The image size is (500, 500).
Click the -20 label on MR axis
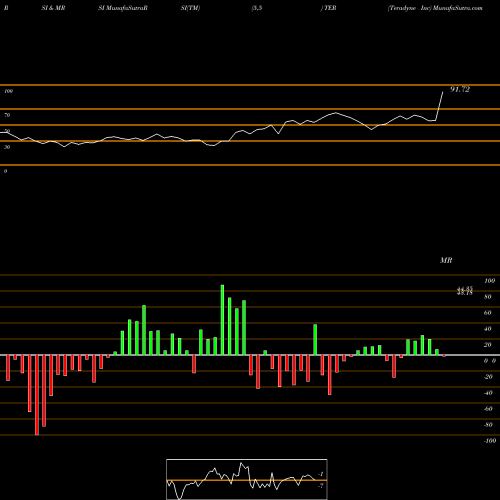[x=488, y=377]
